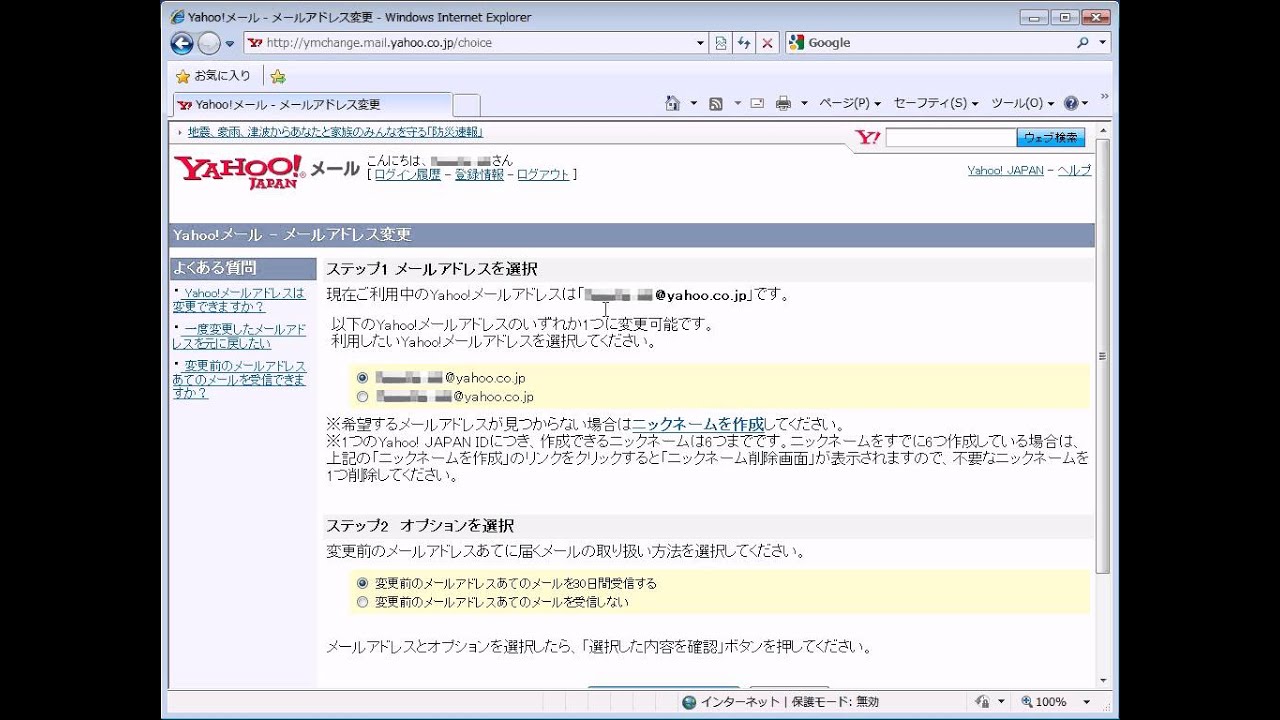This screenshot has width=1280, height=720.
Task: Open the ページ(P) menu
Action: pos(850,103)
